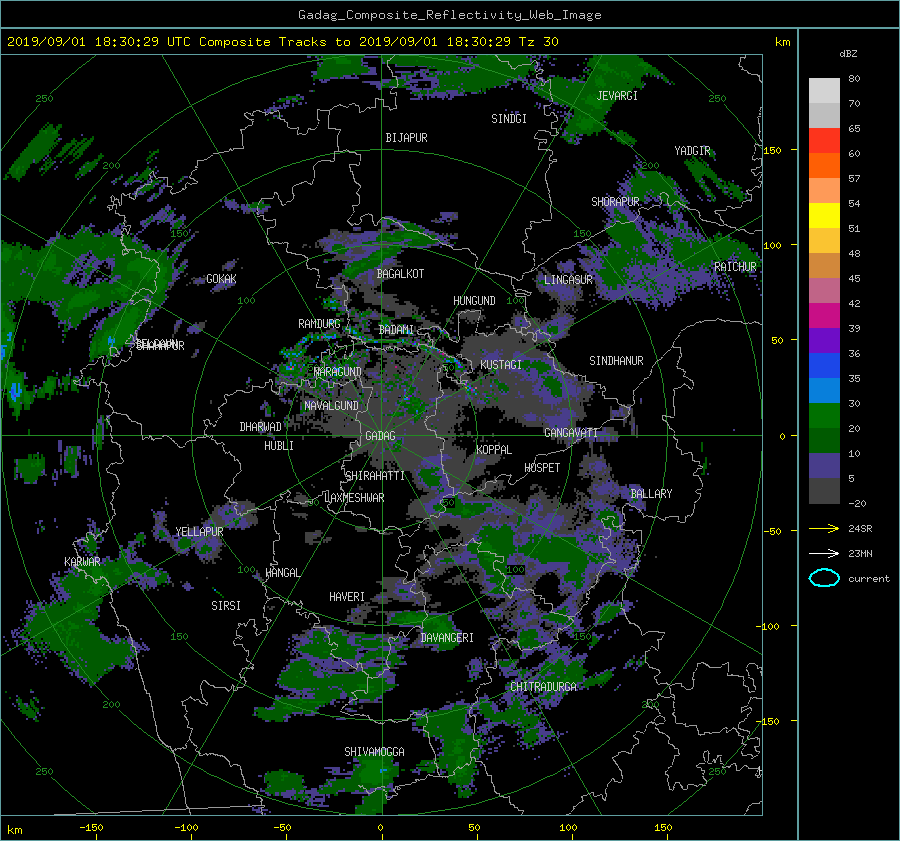
Task: Pick the bright green 20-30 dBZ swatch
Action: click(824, 416)
